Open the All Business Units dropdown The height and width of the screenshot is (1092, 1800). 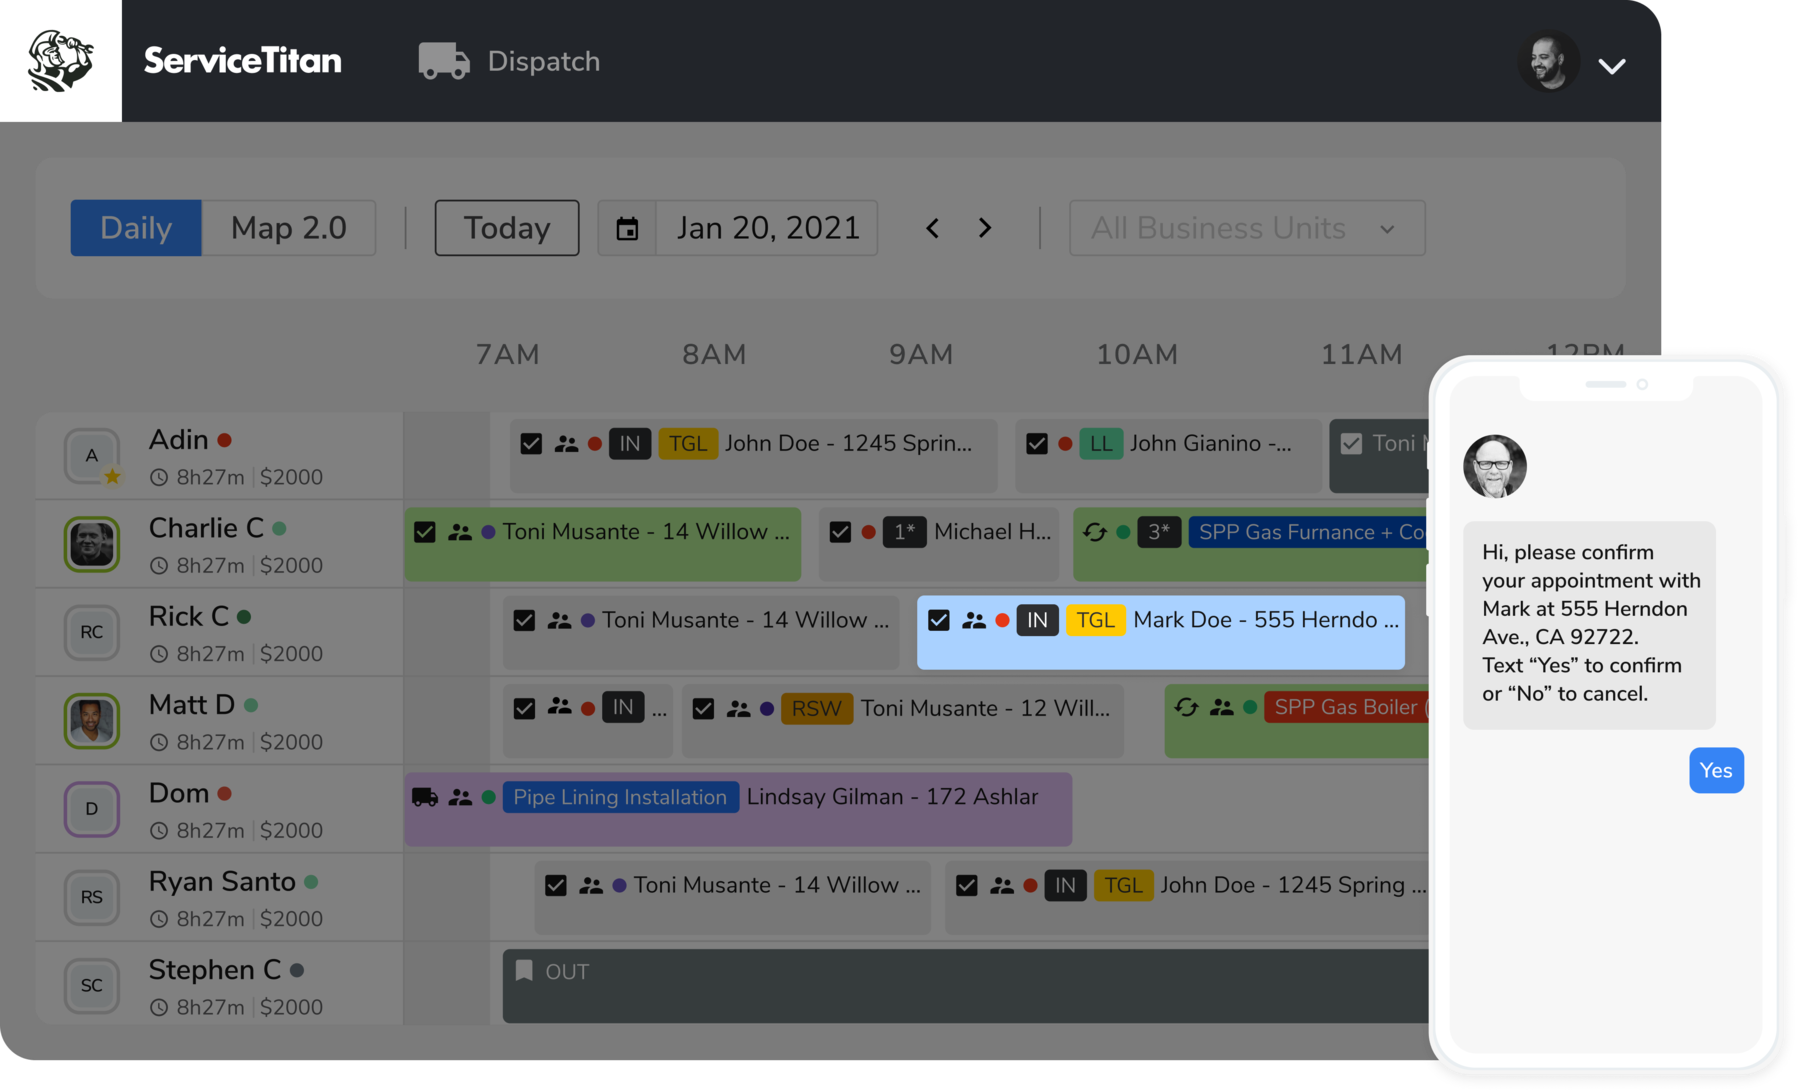(x=1247, y=228)
